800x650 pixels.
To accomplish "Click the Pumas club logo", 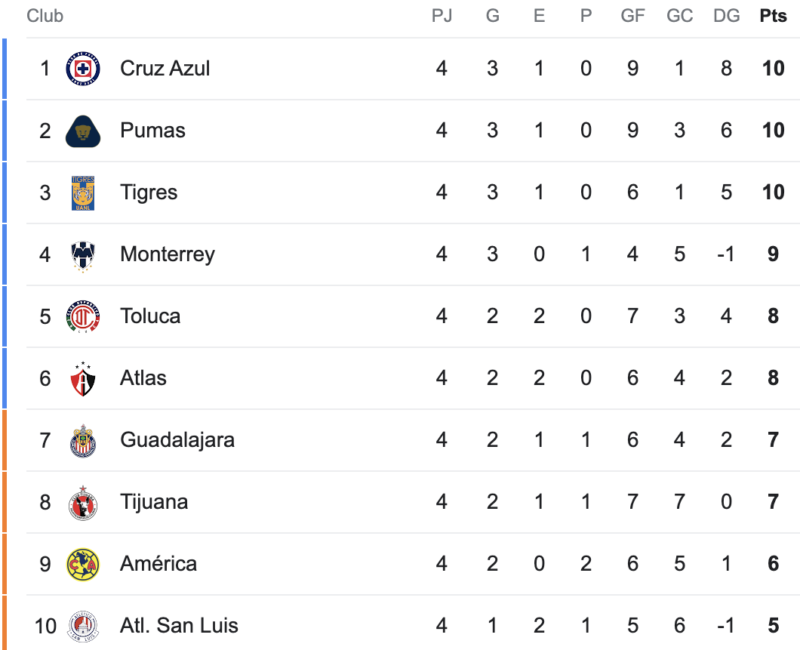I will (x=82, y=131).
